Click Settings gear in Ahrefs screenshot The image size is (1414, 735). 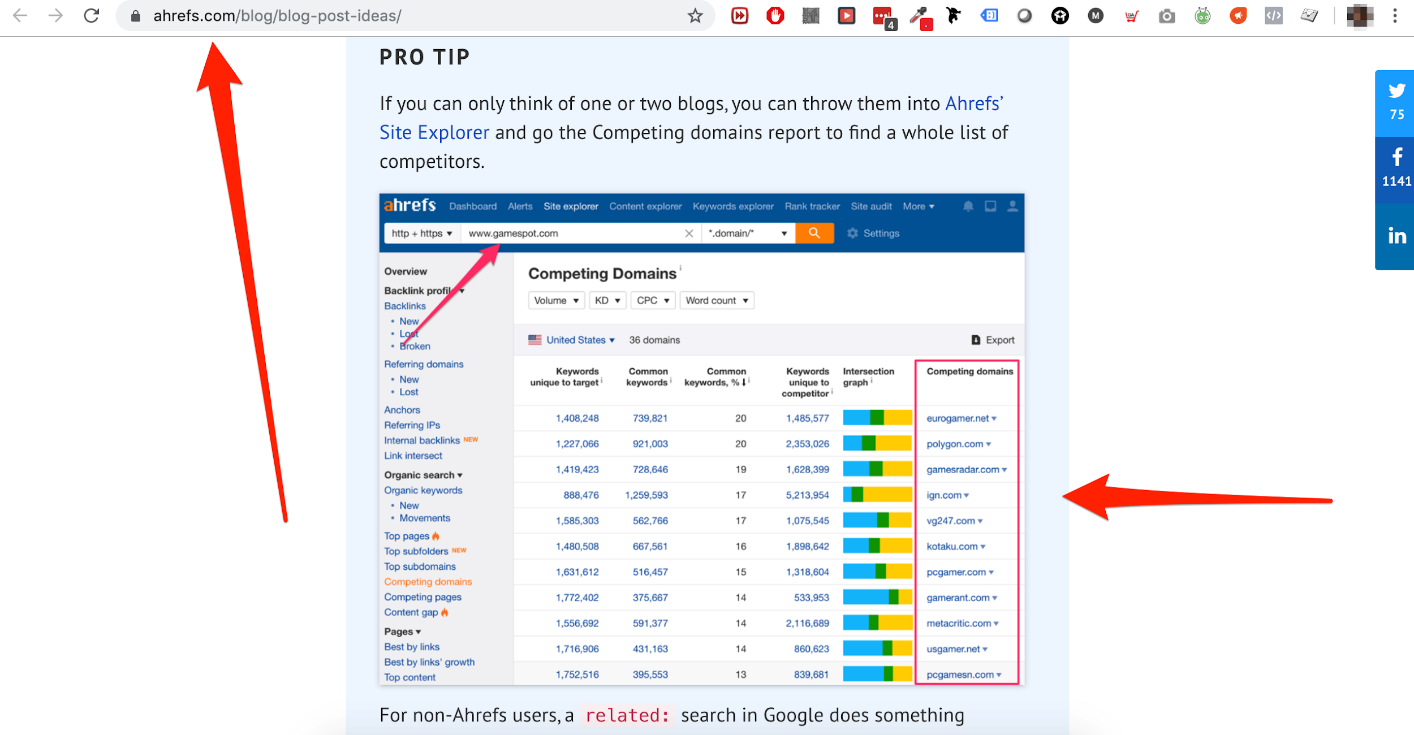click(873, 233)
